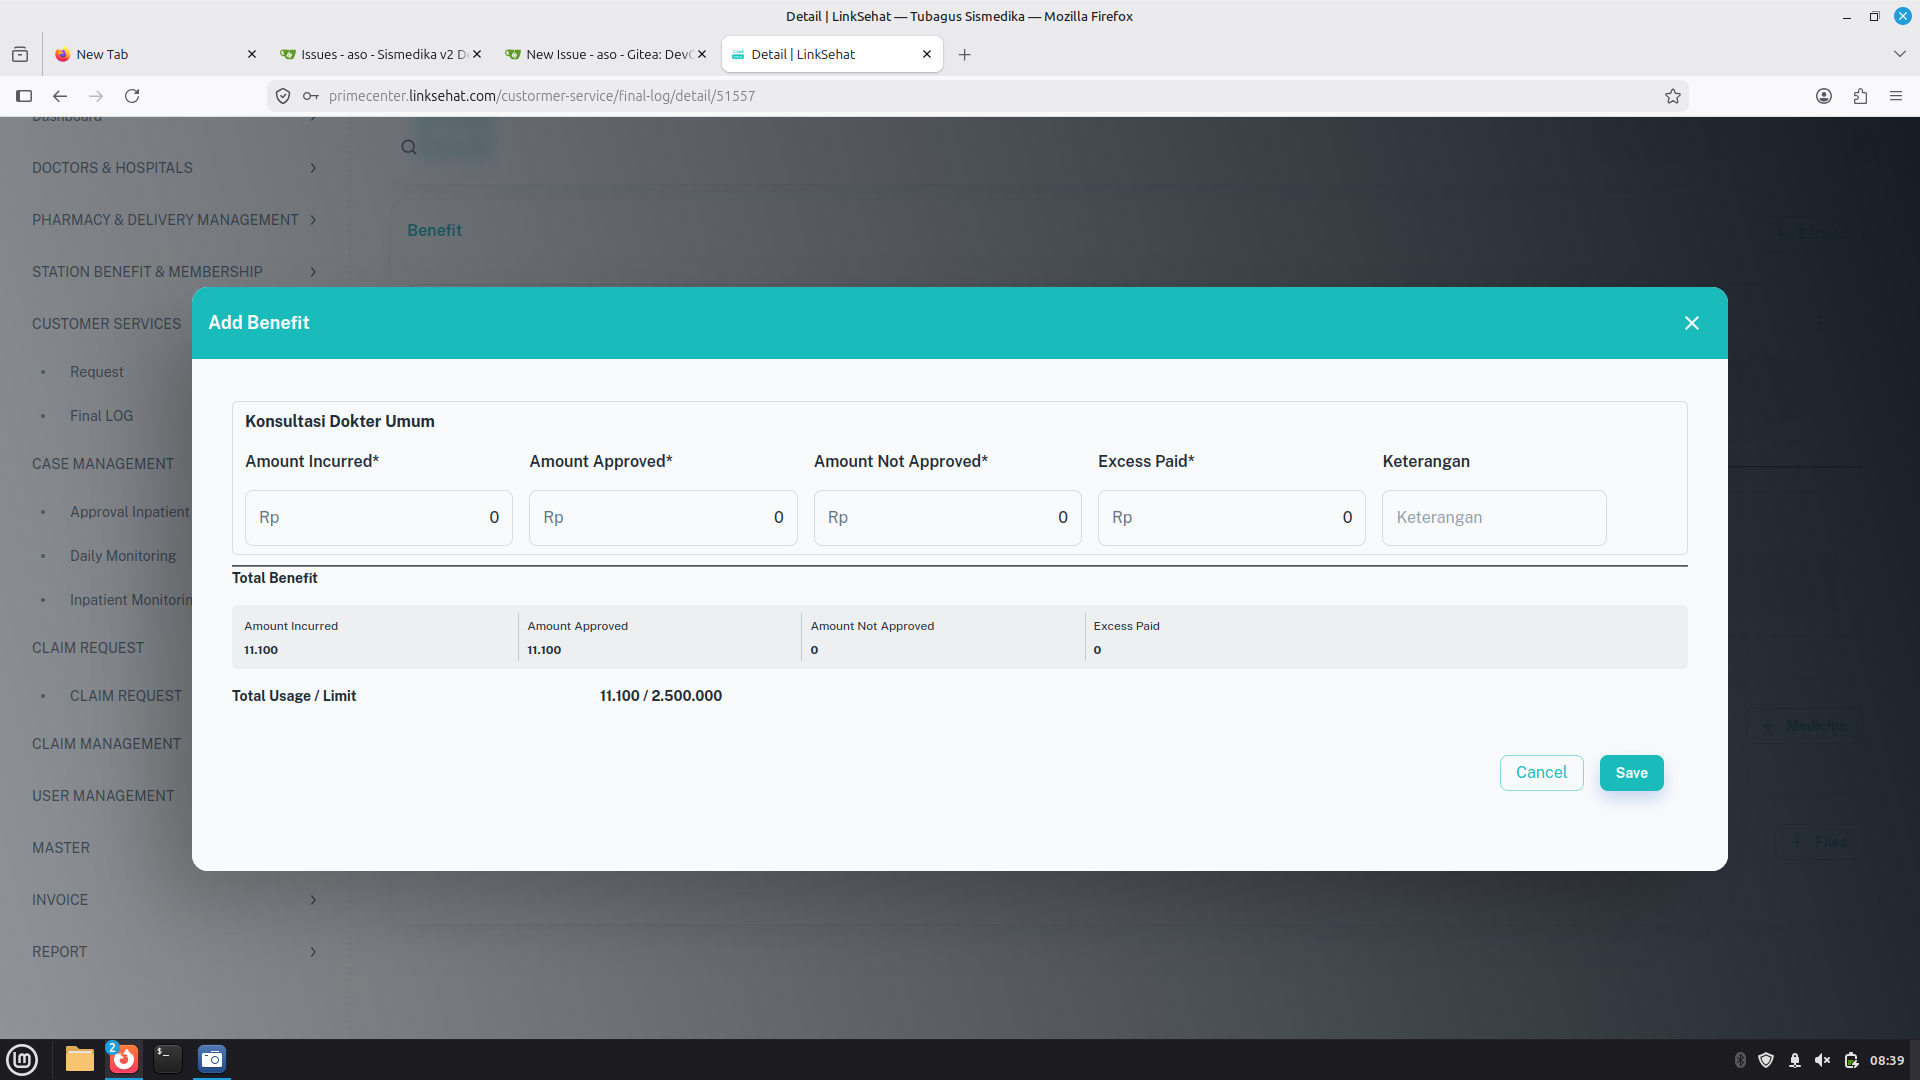The height and width of the screenshot is (1080, 1920).
Task: Reload the page with refresh icon
Action: 132,96
